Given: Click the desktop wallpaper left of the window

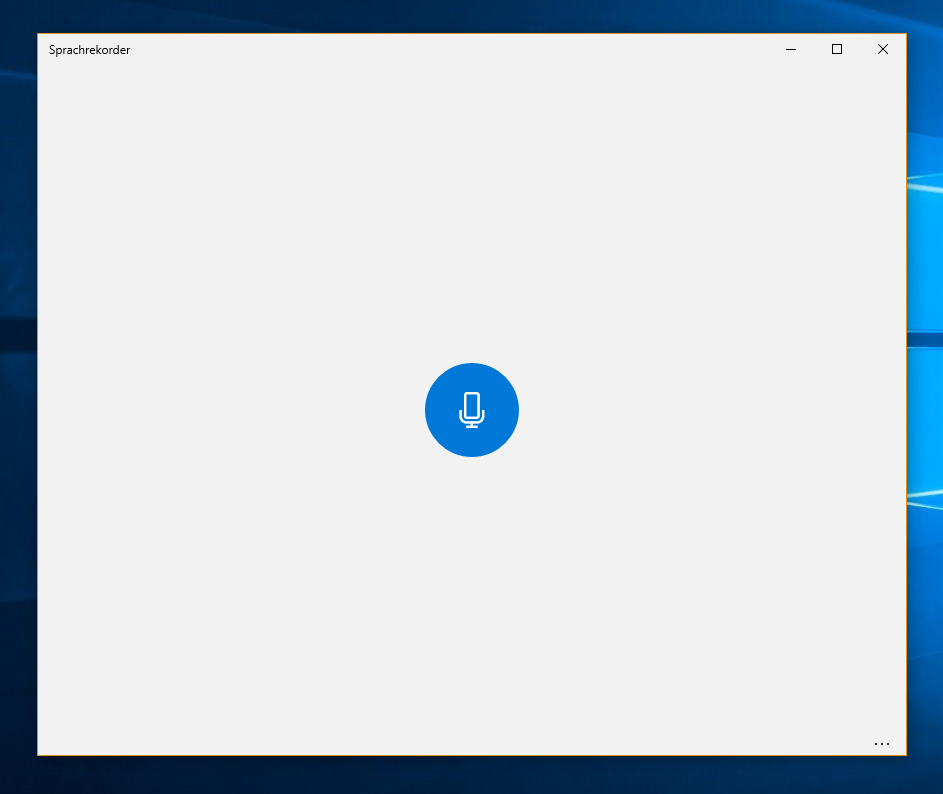Looking at the screenshot, I should coord(18,400).
